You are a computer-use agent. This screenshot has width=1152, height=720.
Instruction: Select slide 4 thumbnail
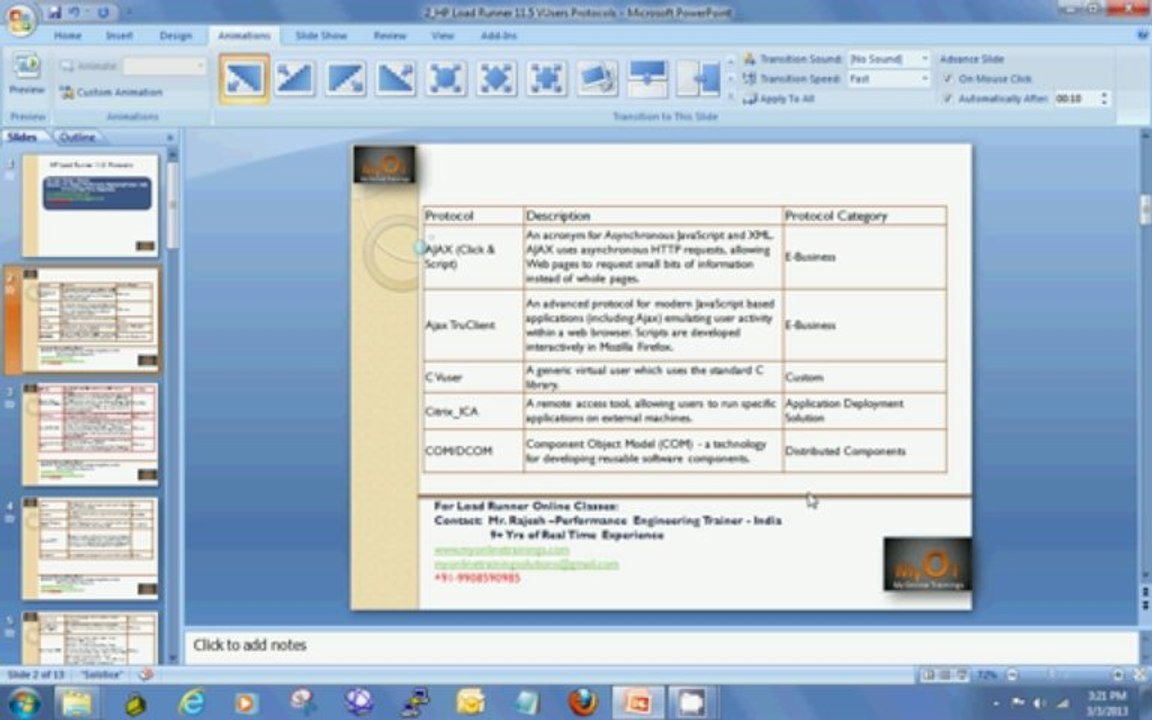pos(90,549)
